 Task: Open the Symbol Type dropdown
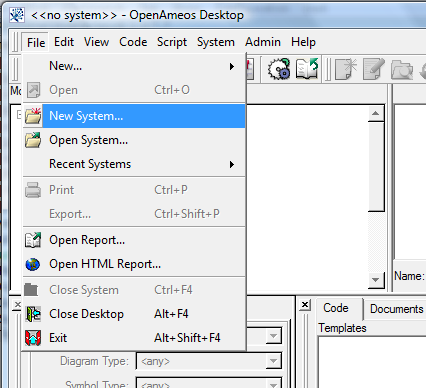tap(273, 383)
